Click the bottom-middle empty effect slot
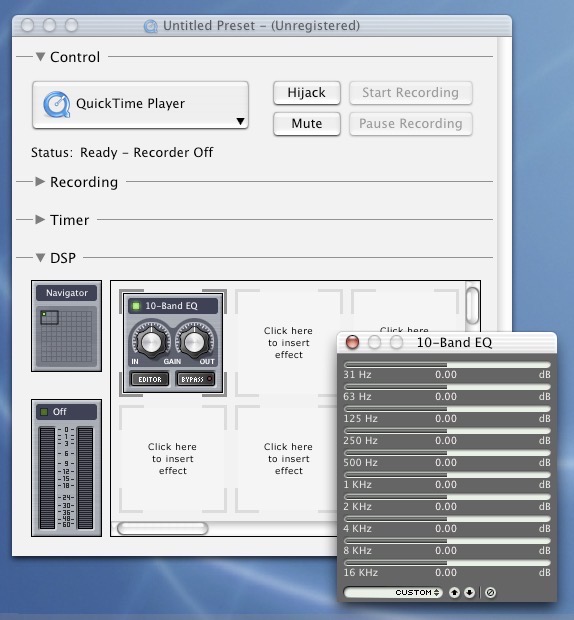Viewport: 574px width, 620px height. click(x=287, y=459)
